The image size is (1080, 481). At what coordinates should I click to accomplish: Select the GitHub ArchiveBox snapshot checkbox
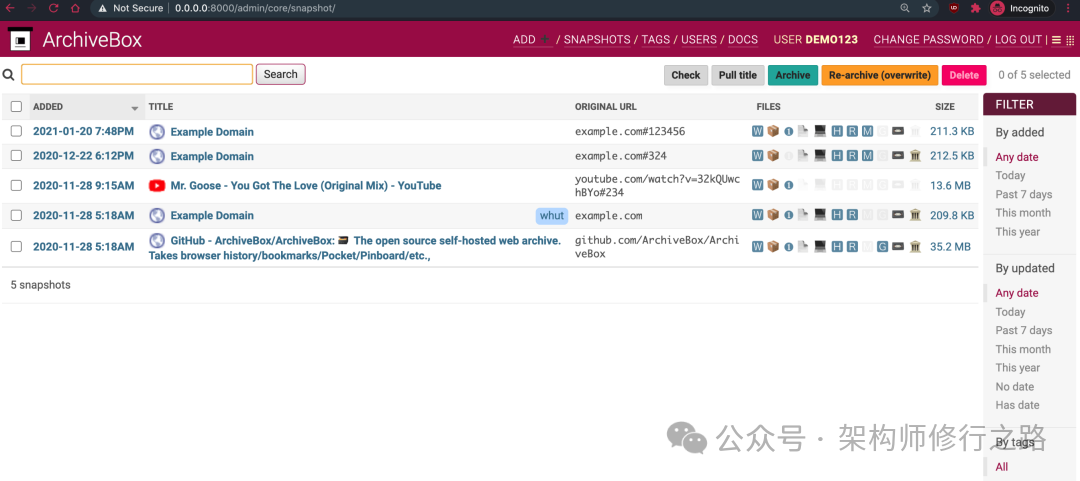pyautogui.click(x=17, y=247)
